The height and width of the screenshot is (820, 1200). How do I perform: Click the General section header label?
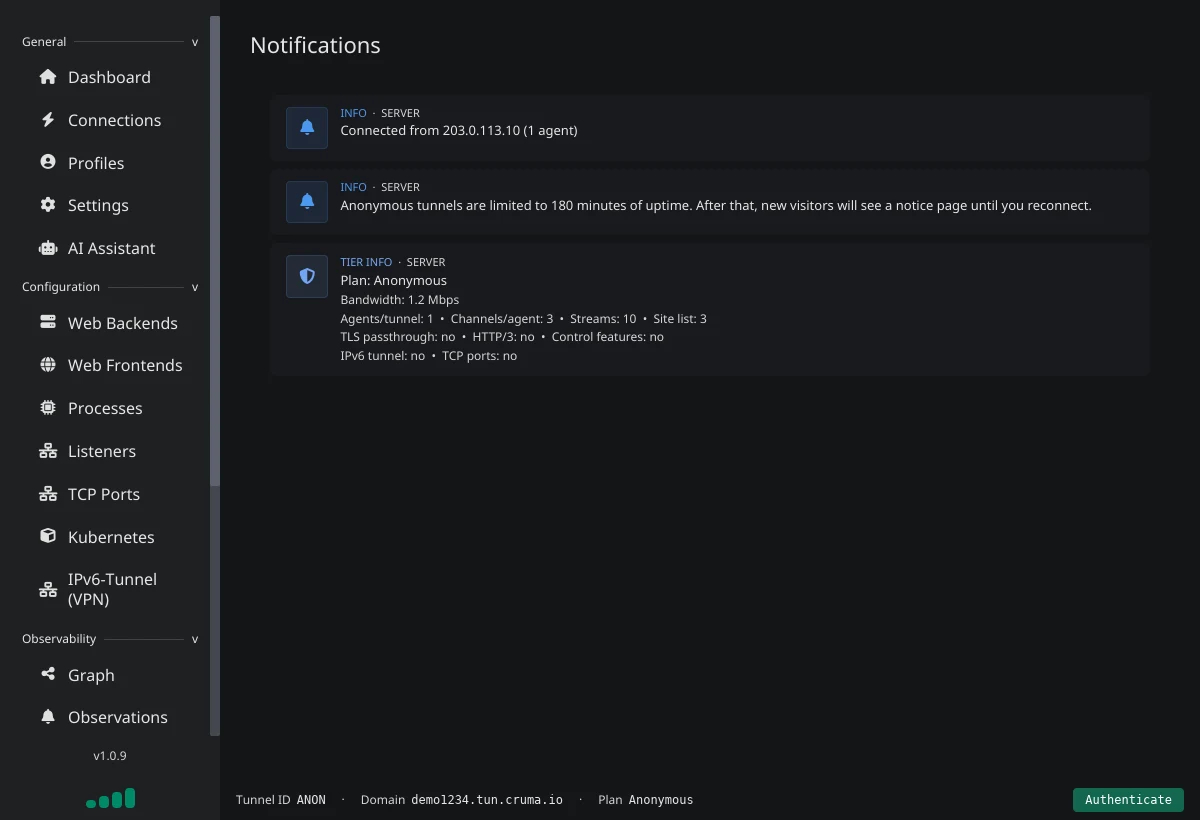click(44, 42)
